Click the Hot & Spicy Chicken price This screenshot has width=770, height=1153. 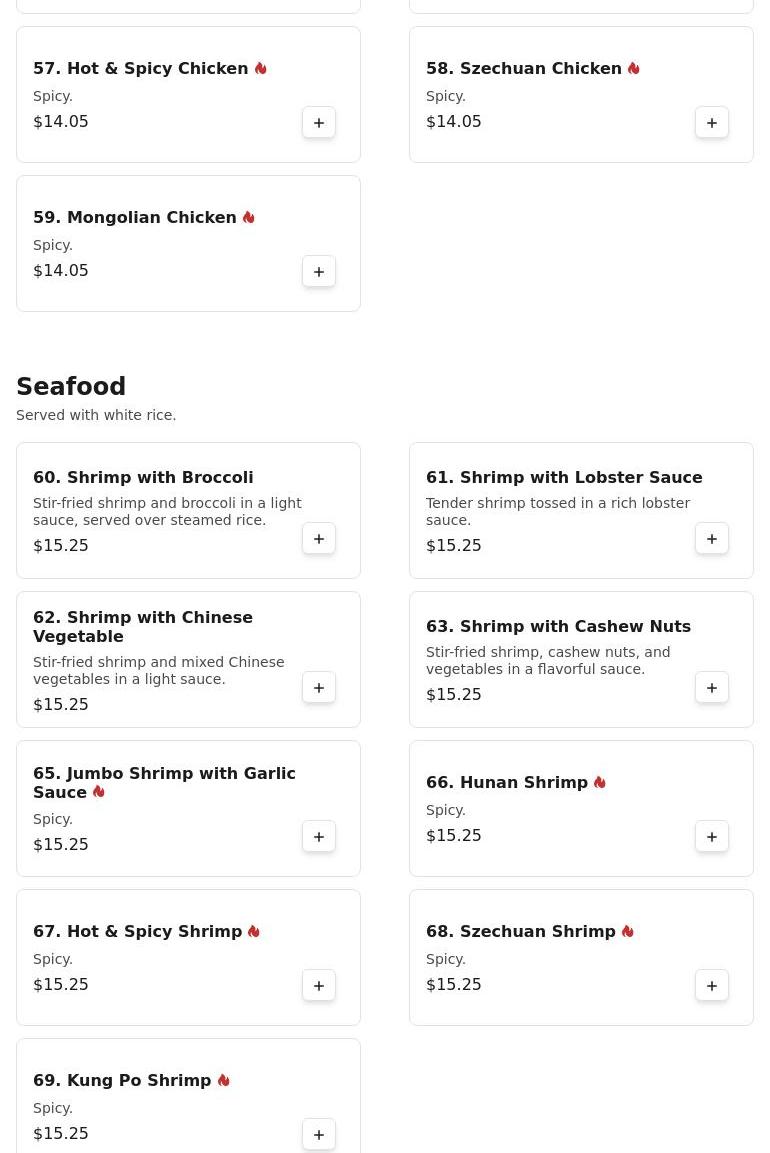click(61, 122)
